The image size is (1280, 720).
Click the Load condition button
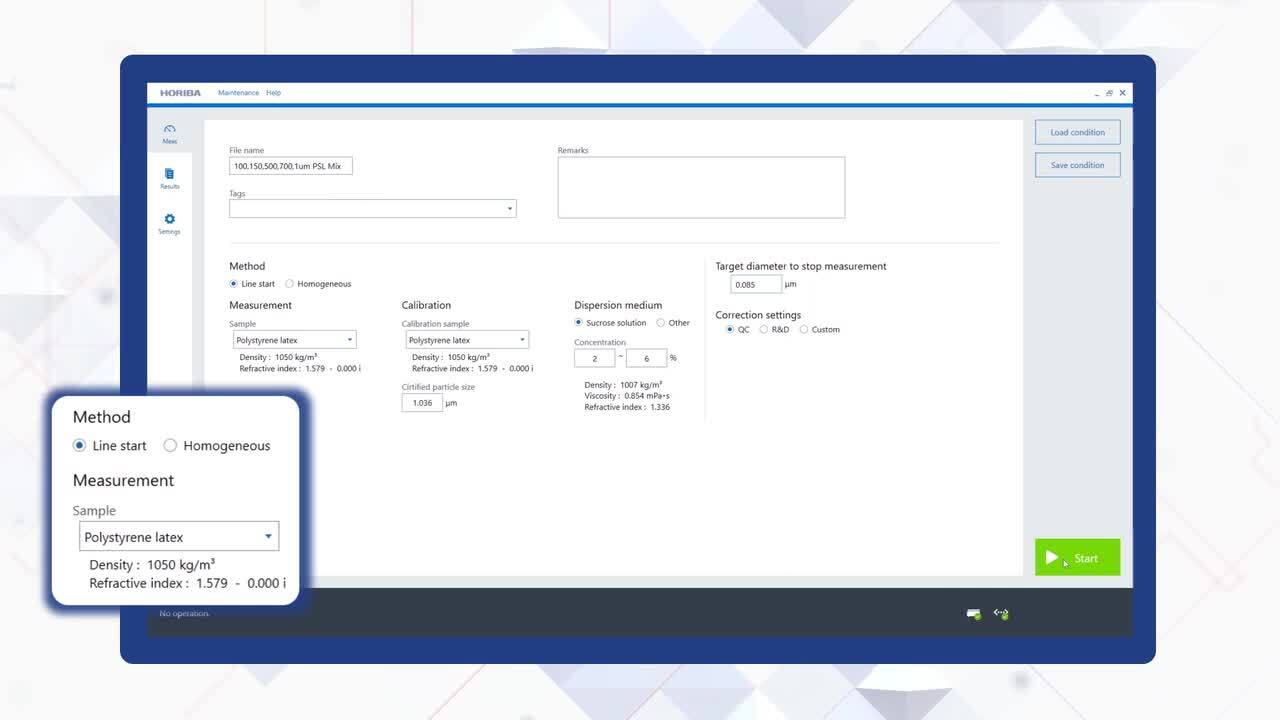[1077, 132]
